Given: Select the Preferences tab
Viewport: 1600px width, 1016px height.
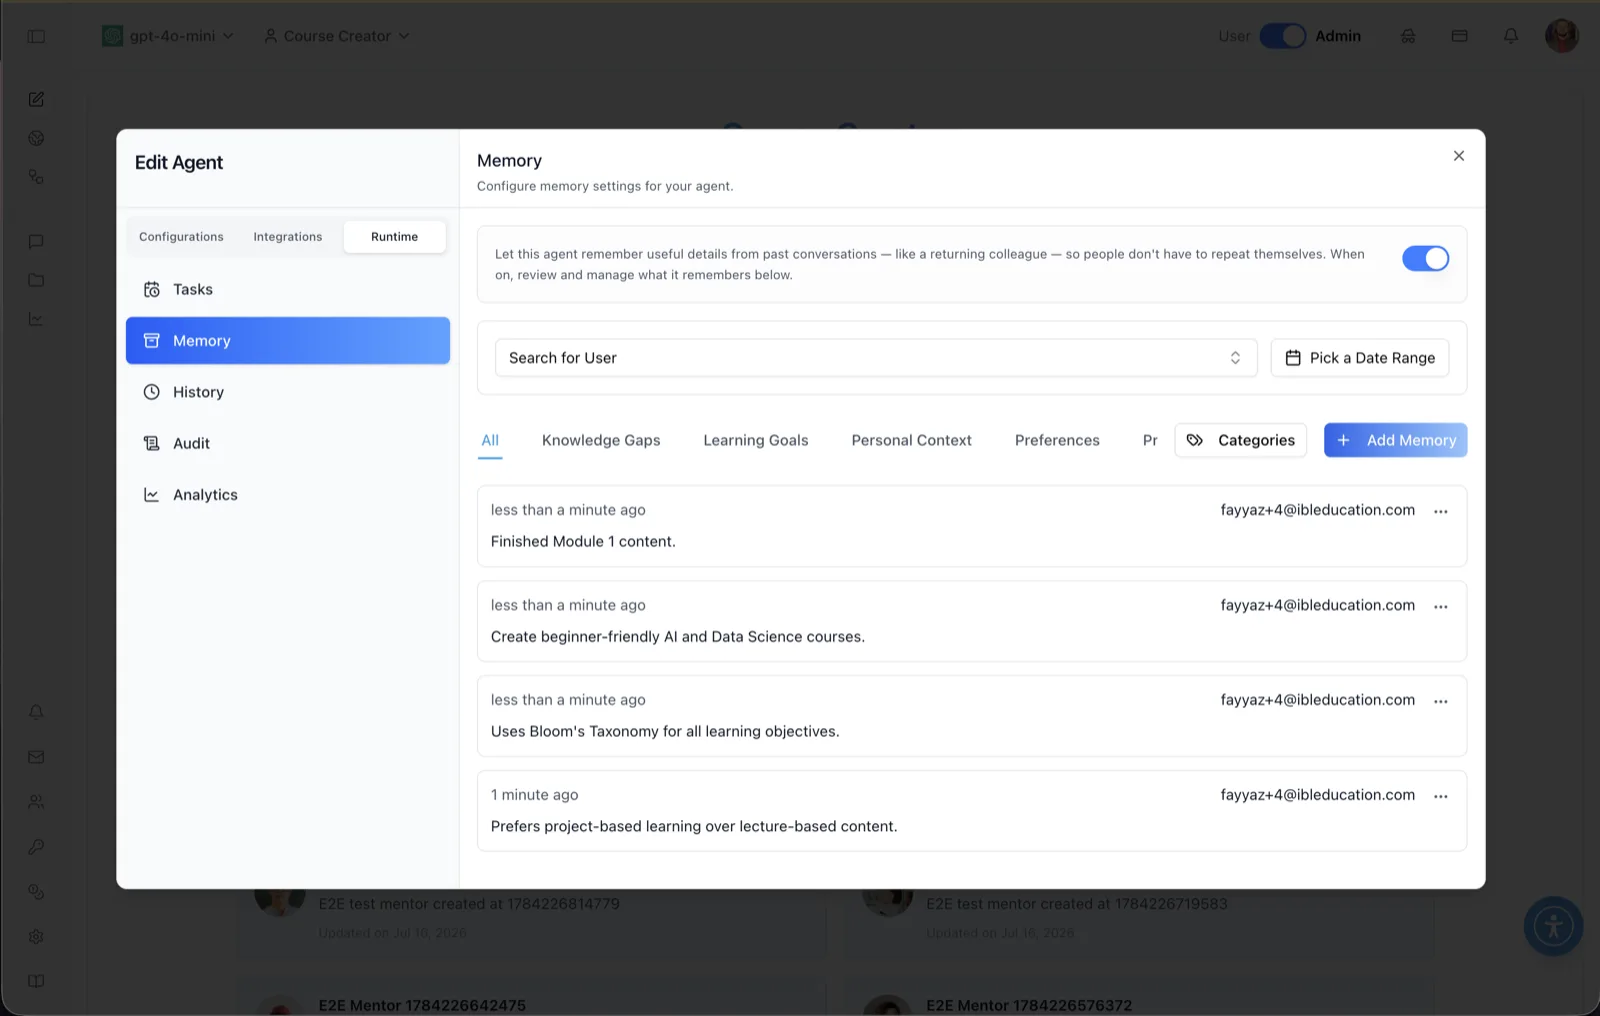Looking at the screenshot, I should pos(1057,440).
